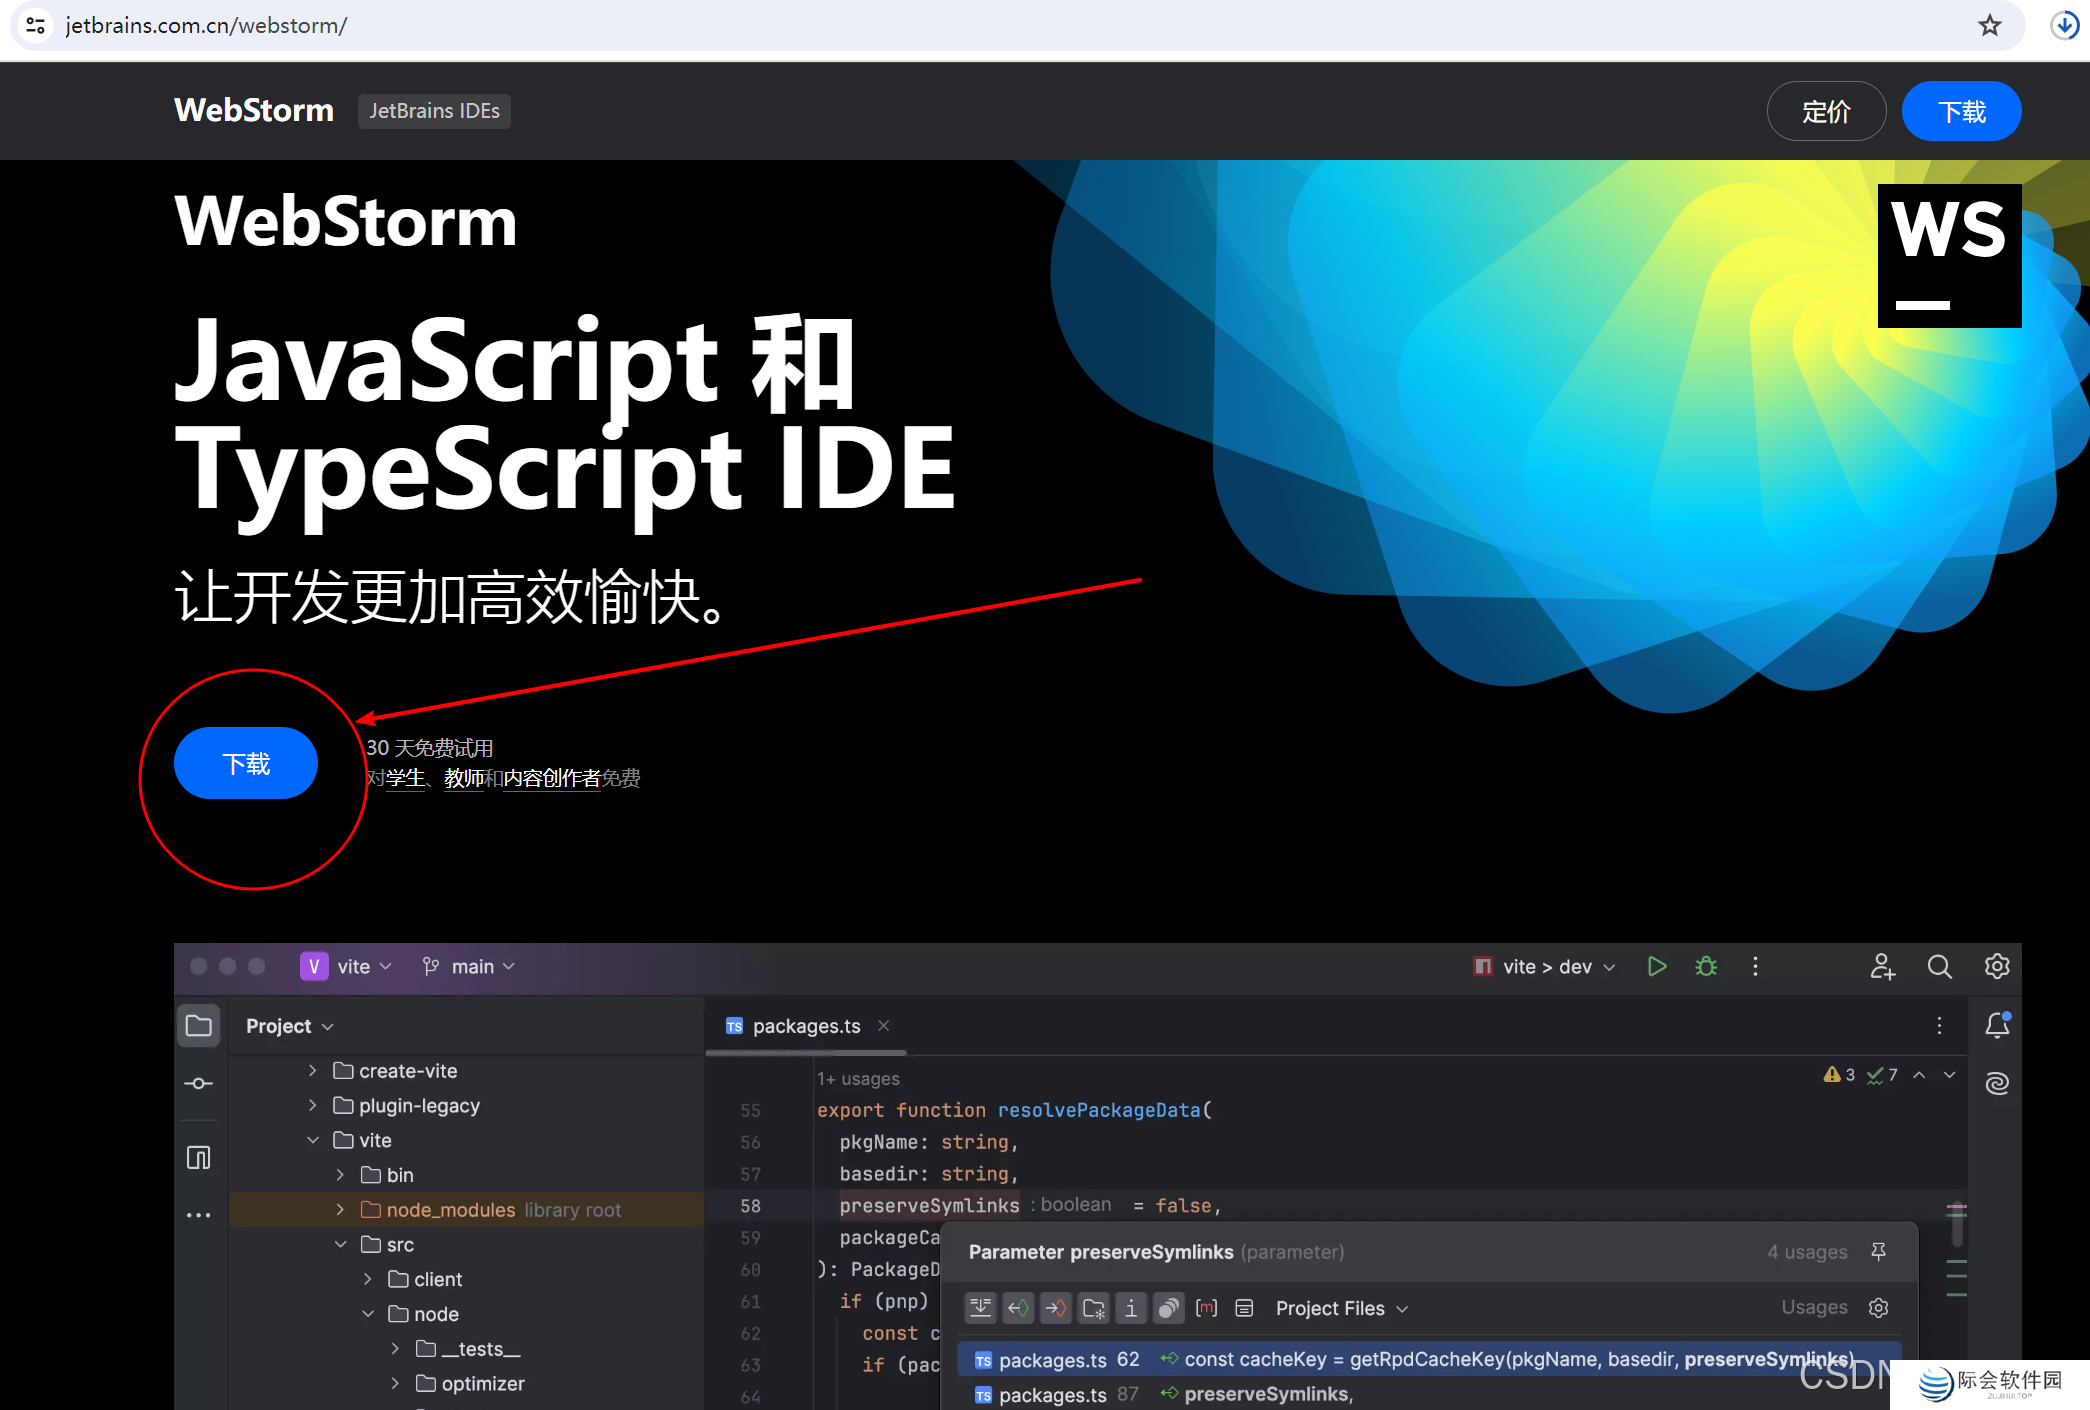Pin the preserveSymlinks usages popup
Screen dimensions: 2090x1410
1880,1251
